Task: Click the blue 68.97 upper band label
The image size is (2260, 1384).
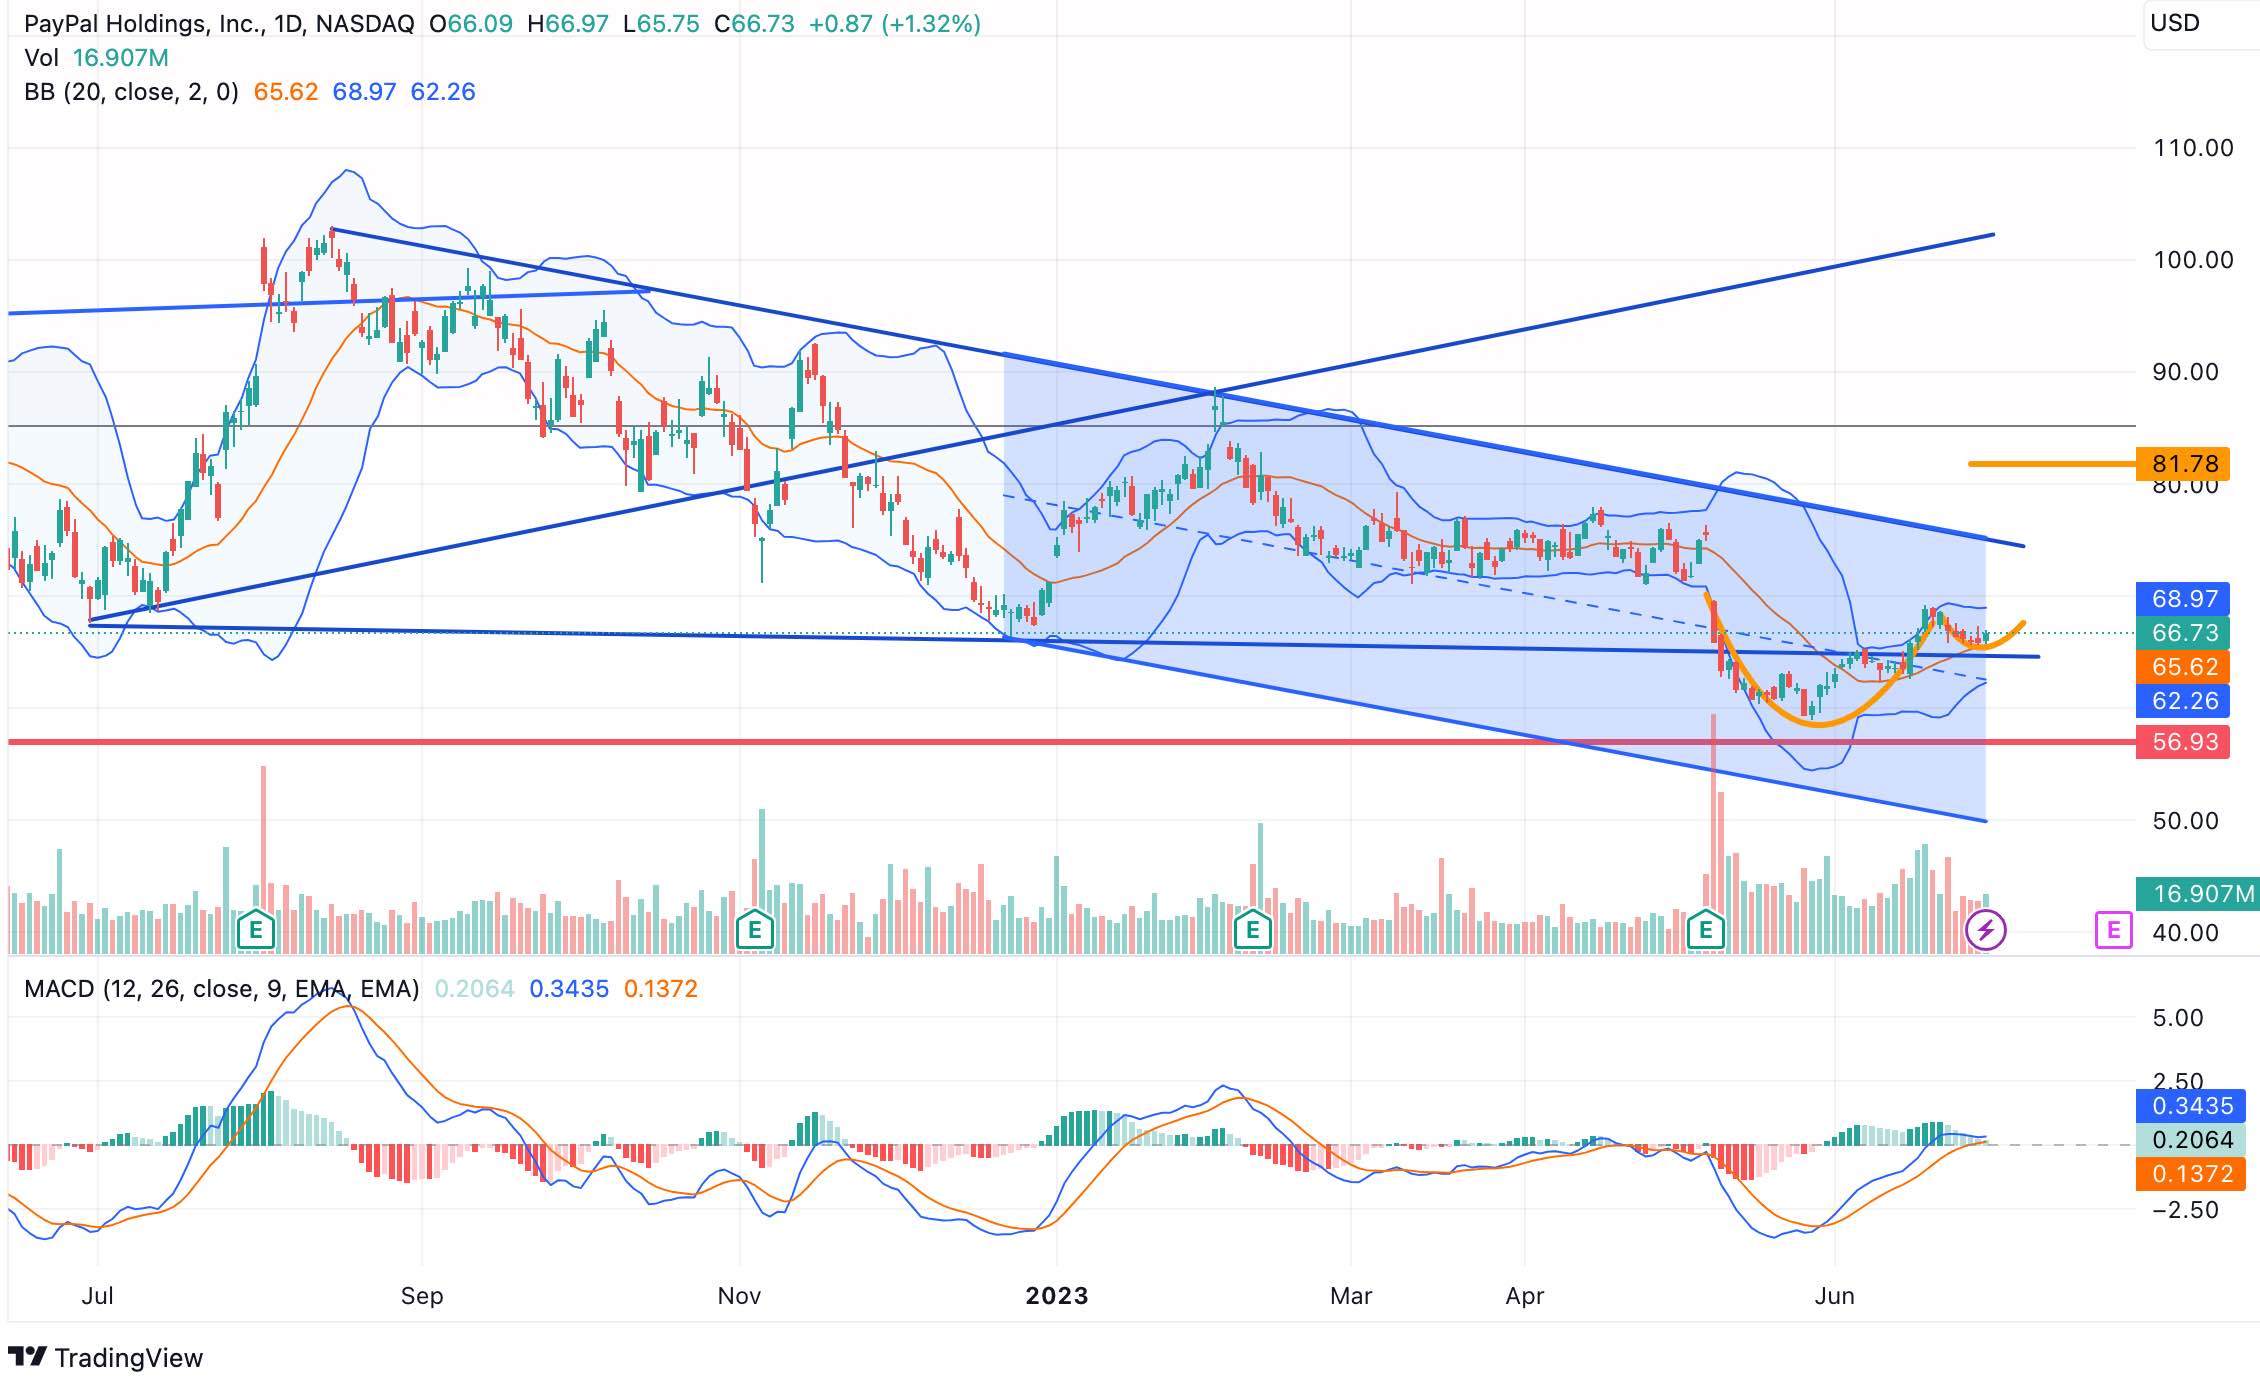Action: pos(2183,599)
